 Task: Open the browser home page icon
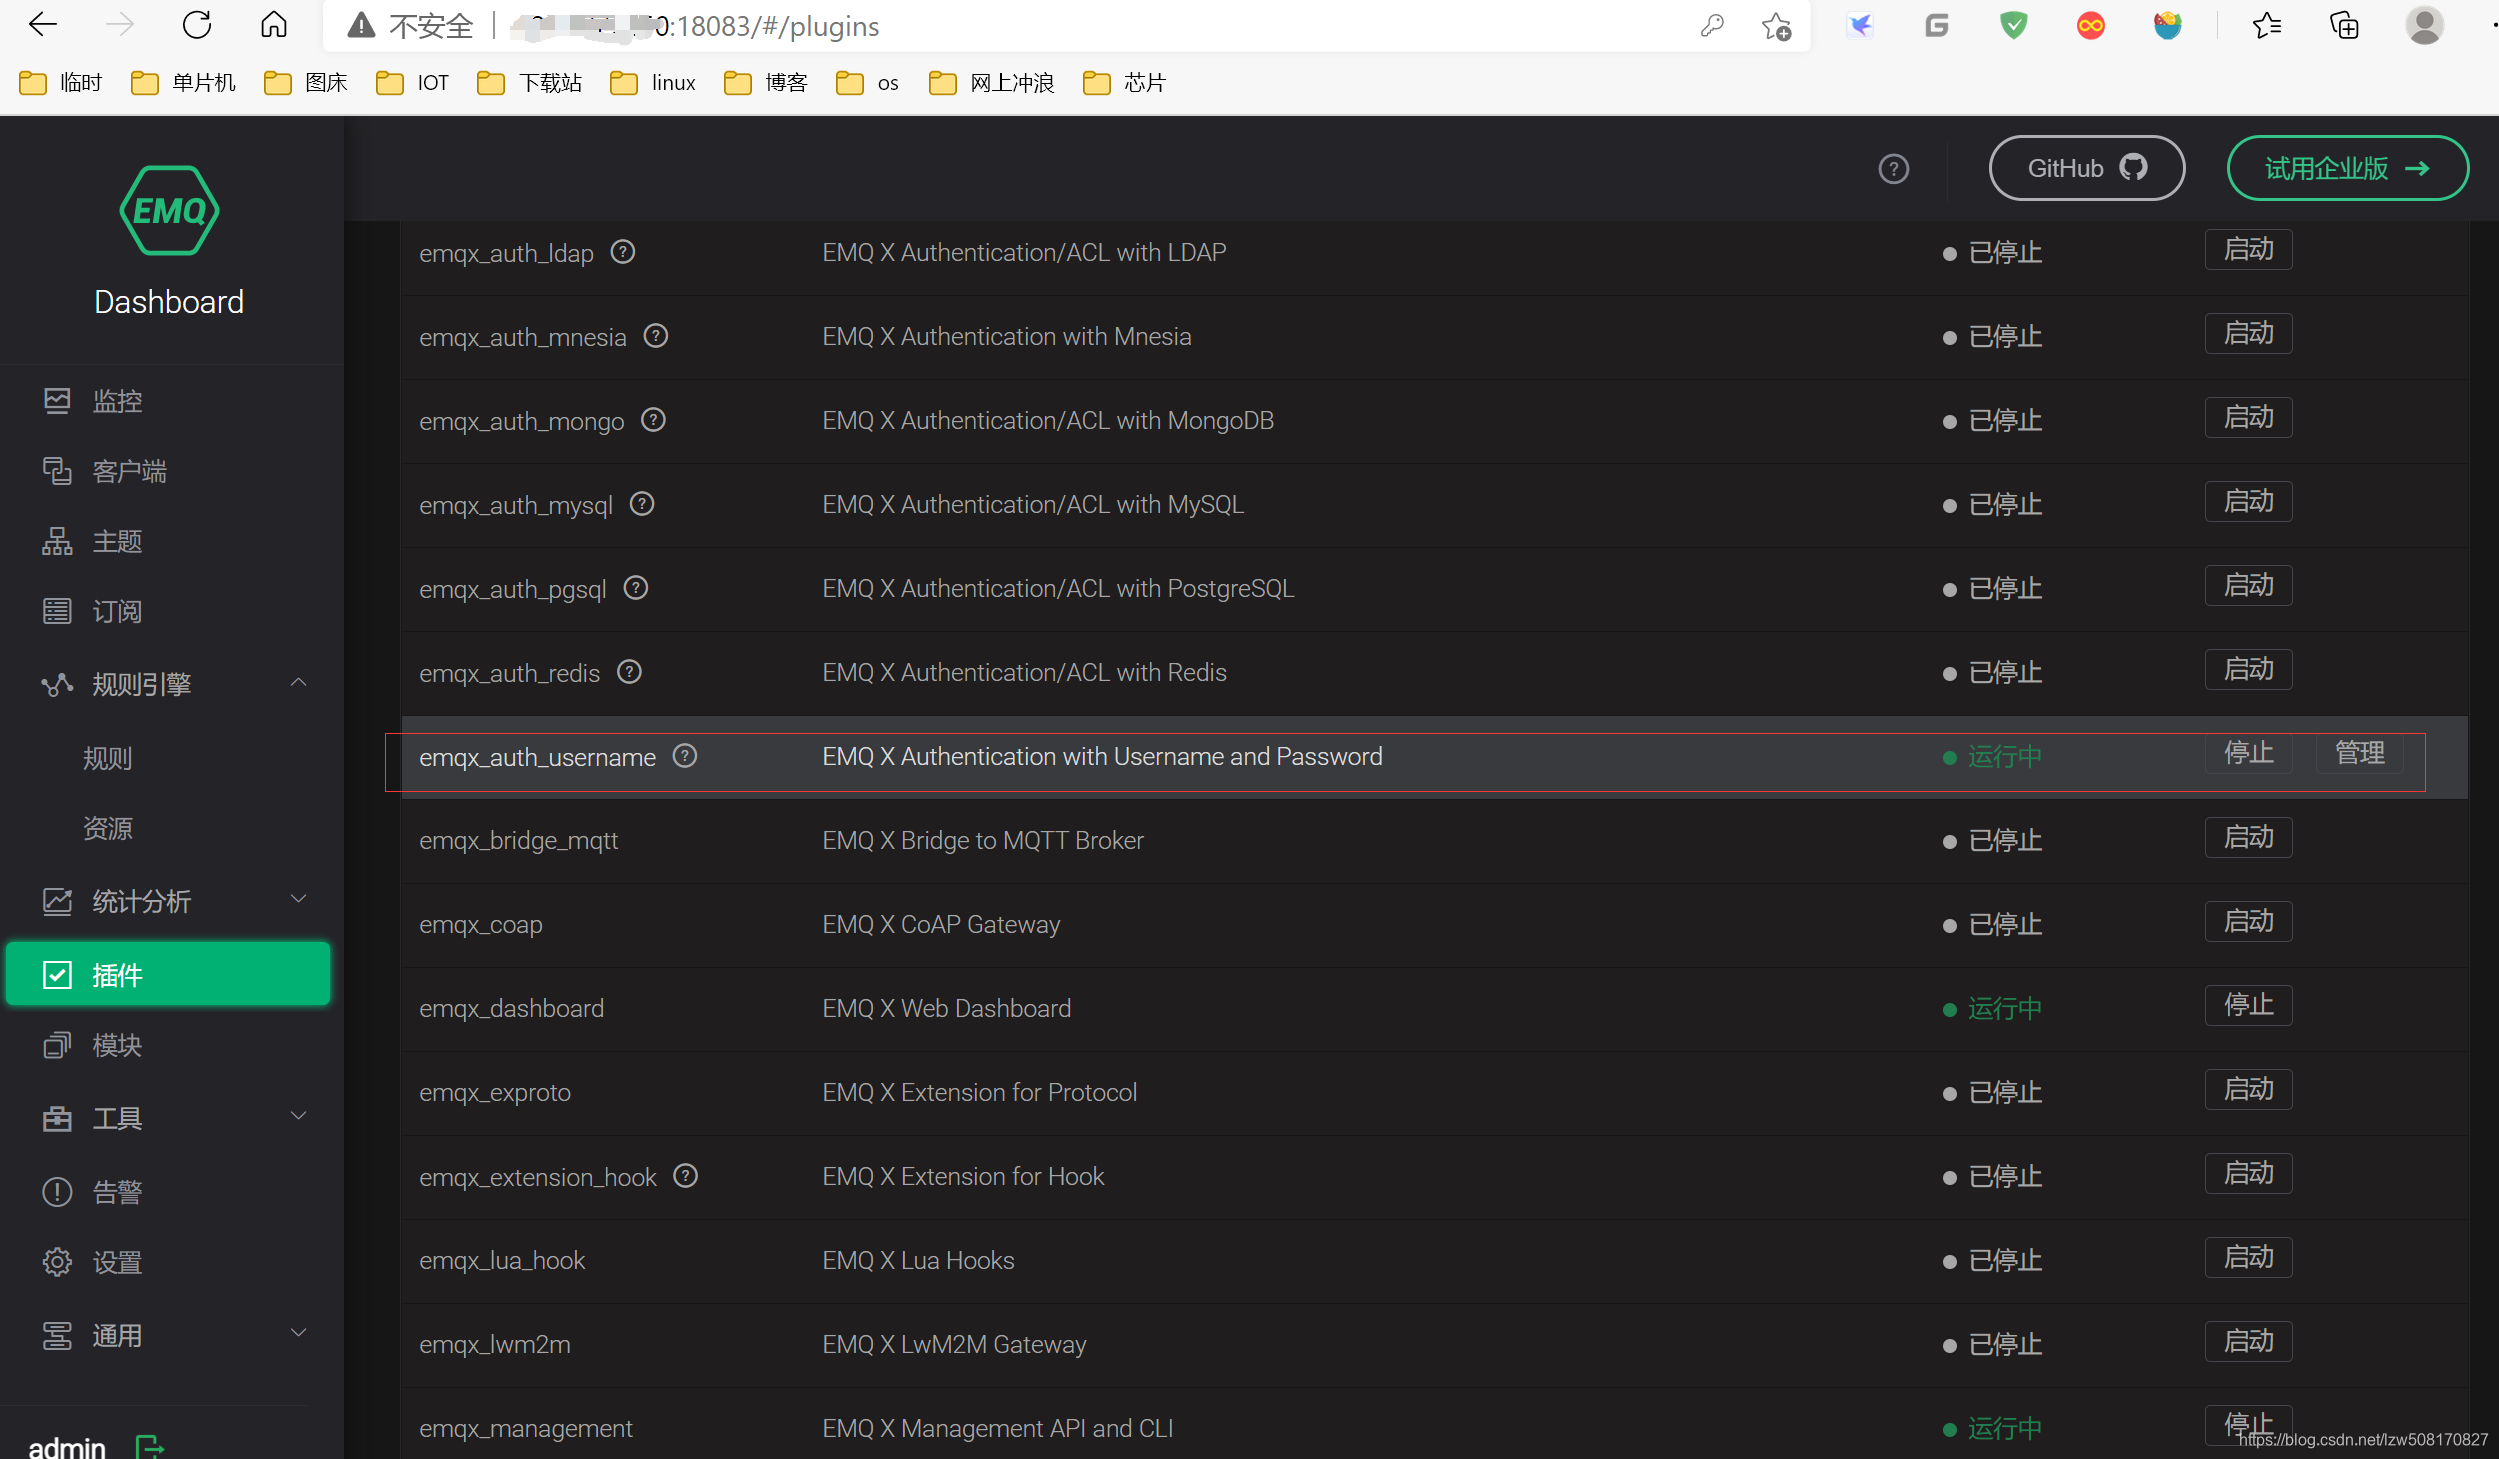tap(274, 25)
